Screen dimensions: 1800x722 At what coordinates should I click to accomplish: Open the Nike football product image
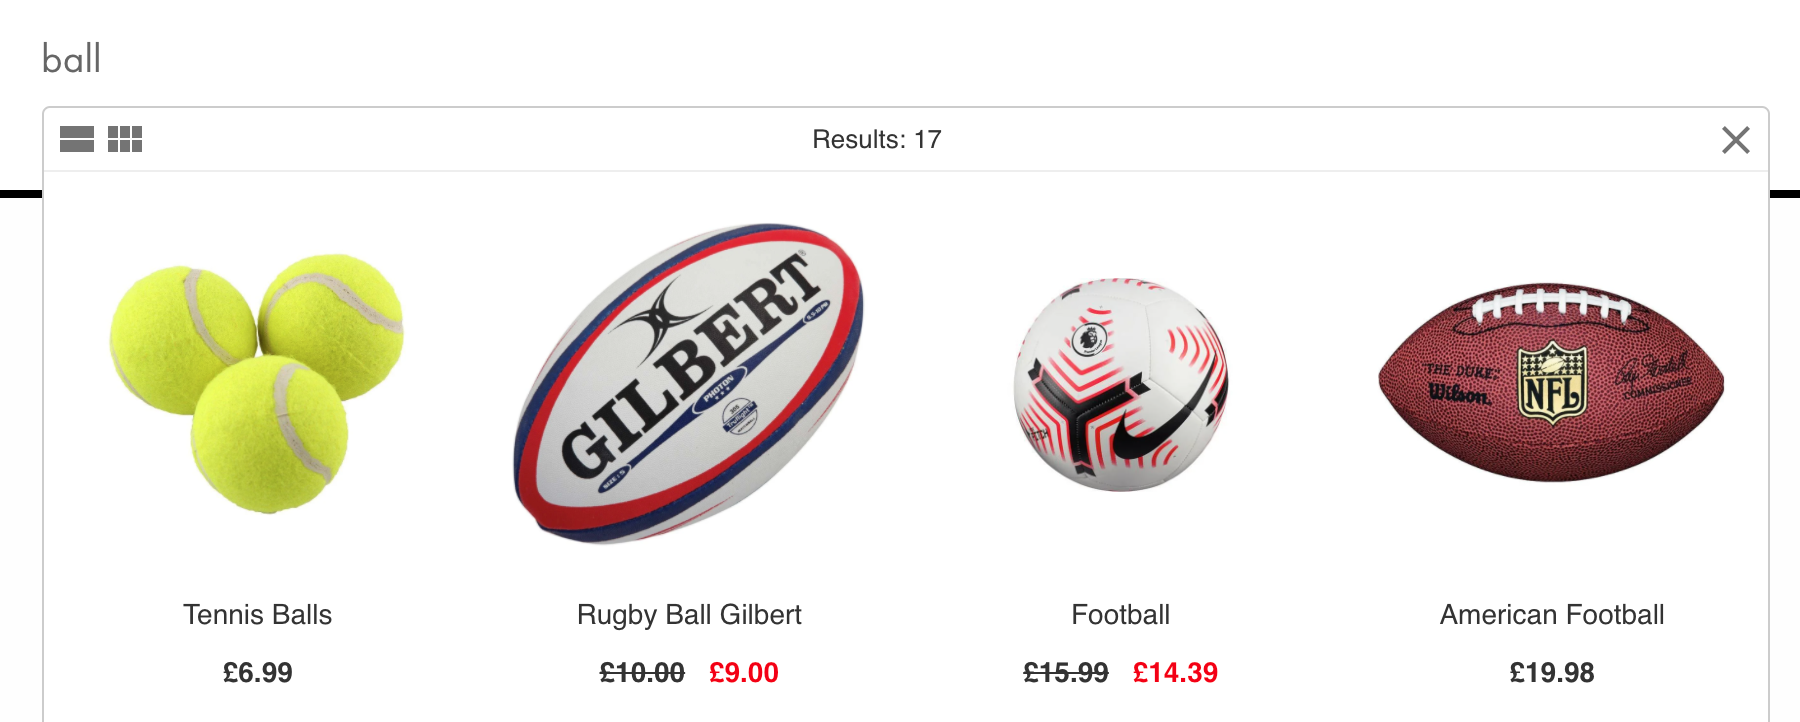(x=1121, y=384)
